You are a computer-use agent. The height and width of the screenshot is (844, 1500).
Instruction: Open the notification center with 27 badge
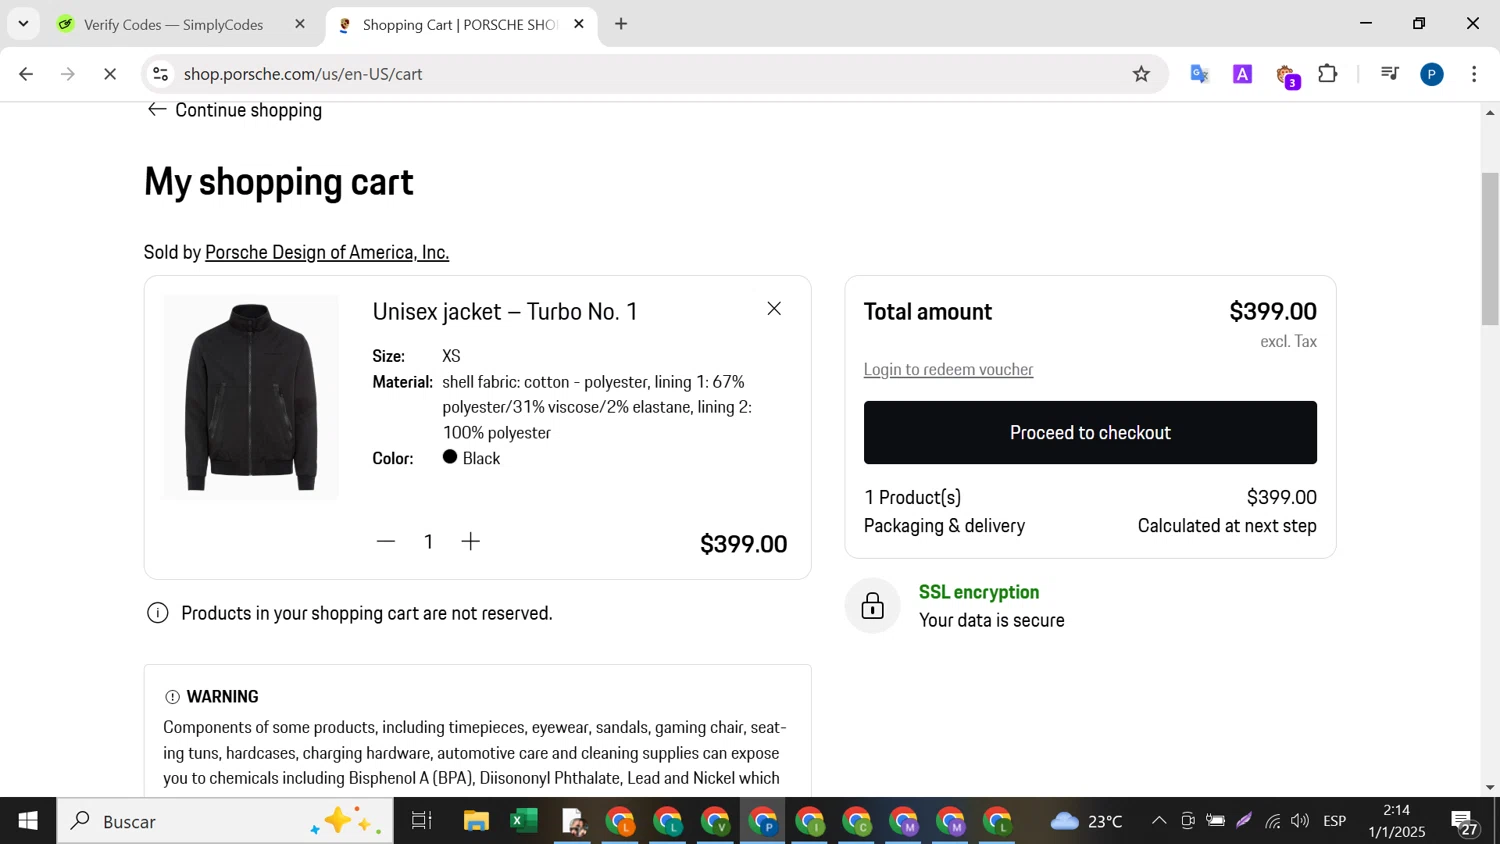coord(1465,823)
